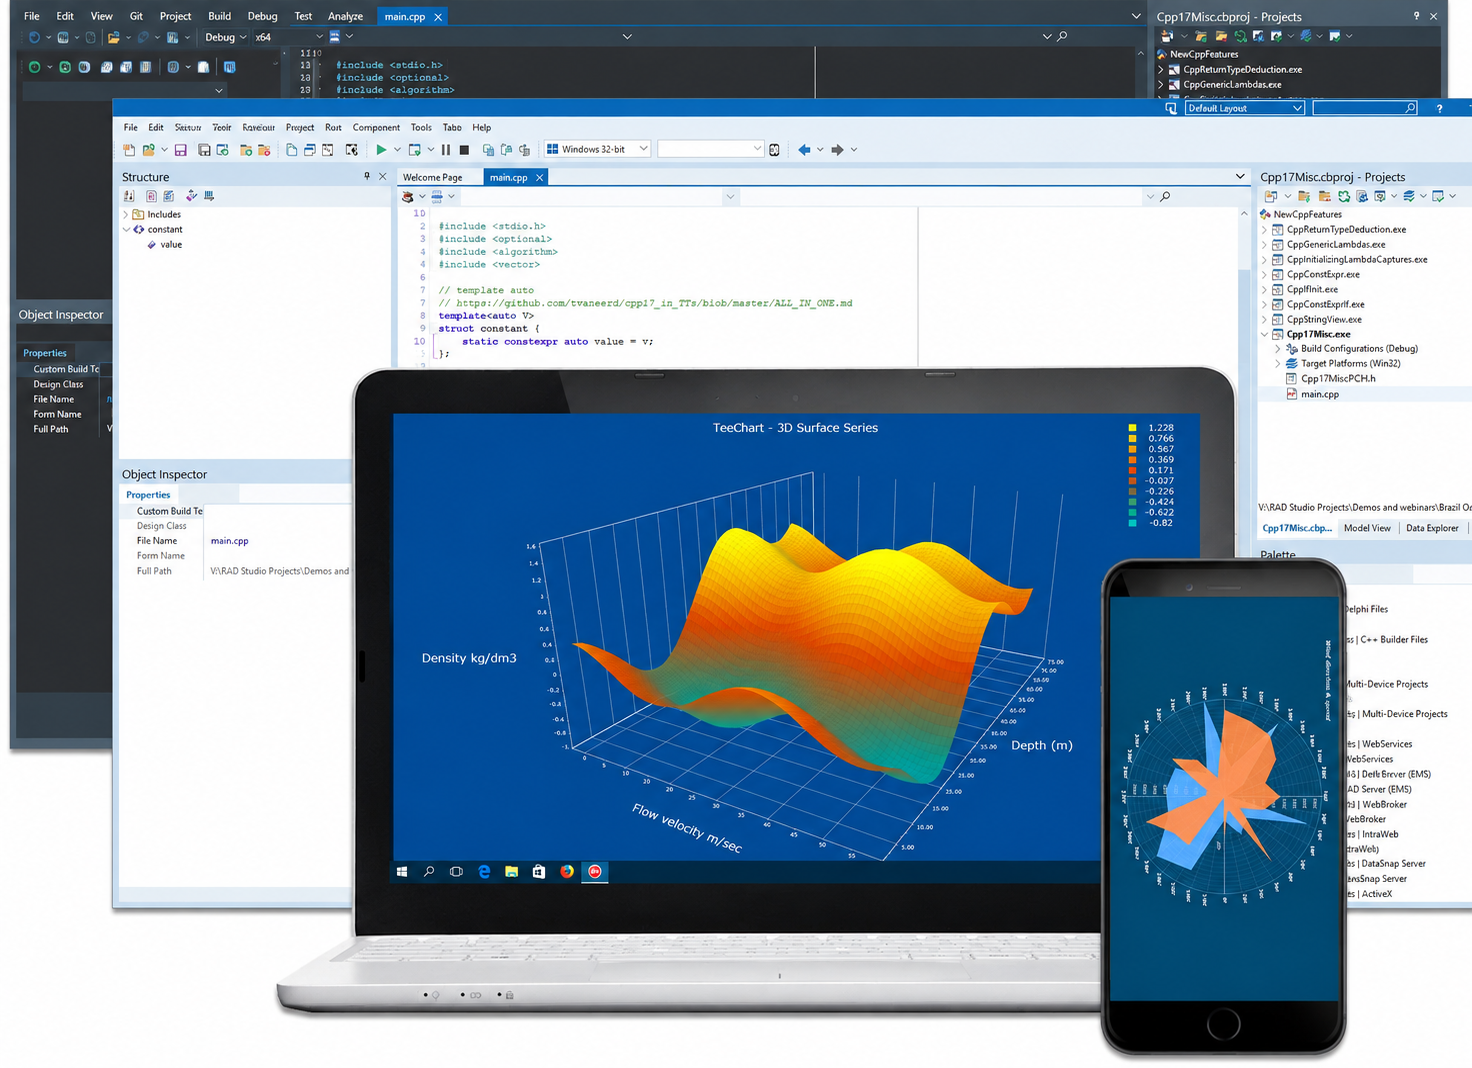1472x1068 pixels.
Task: Click the green Run arrow in the front window toolbar
Action: tap(381, 150)
